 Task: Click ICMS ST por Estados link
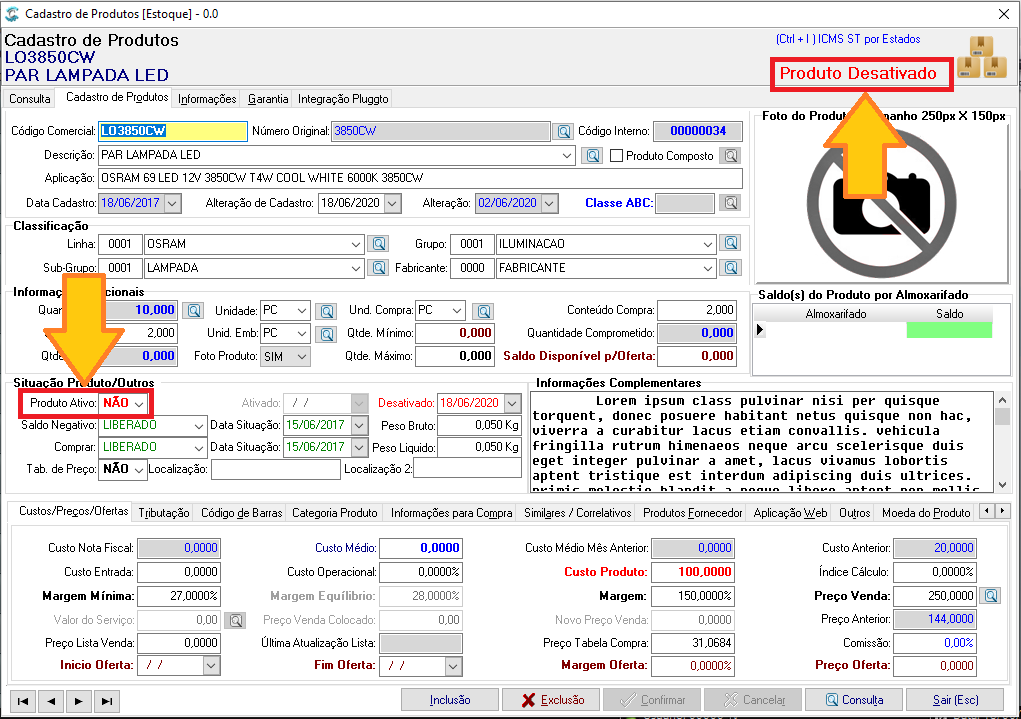[x=848, y=39]
